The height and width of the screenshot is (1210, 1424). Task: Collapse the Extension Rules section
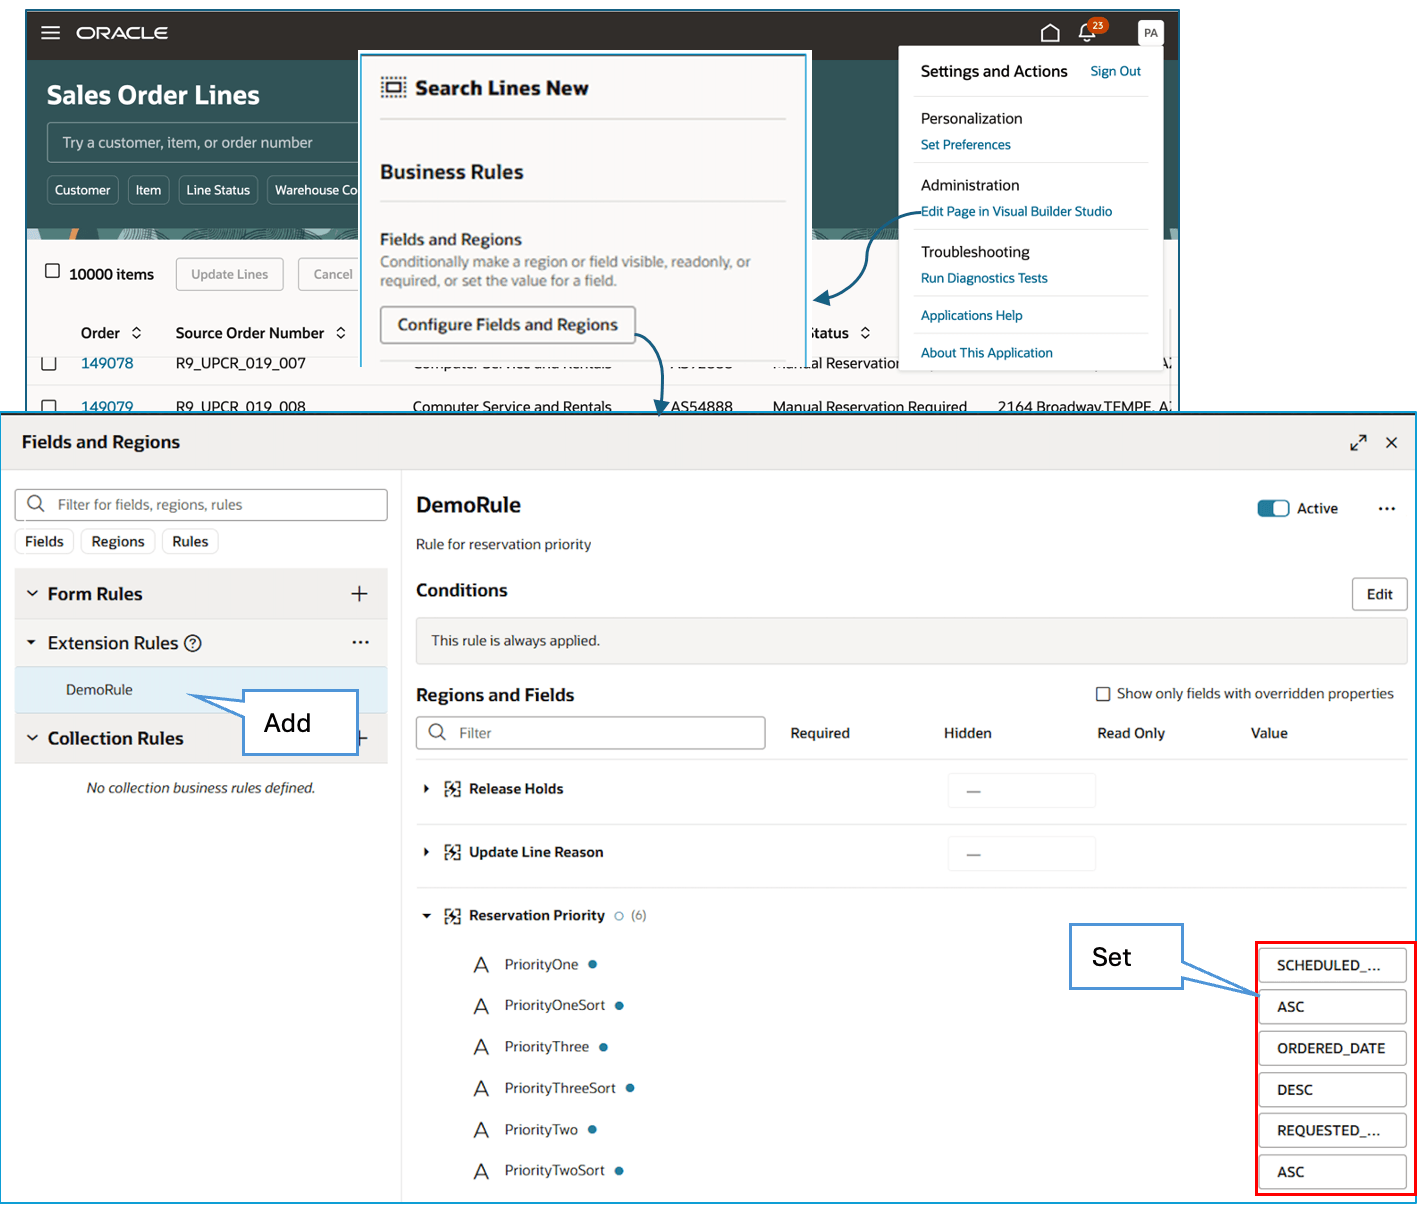point(32,642)
